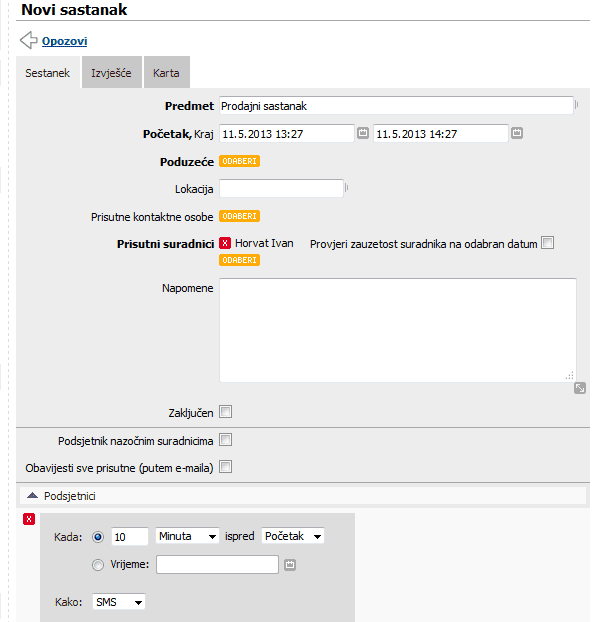
Task: Click the Horvat Ivan attendee name
Action: click(264, 243)
